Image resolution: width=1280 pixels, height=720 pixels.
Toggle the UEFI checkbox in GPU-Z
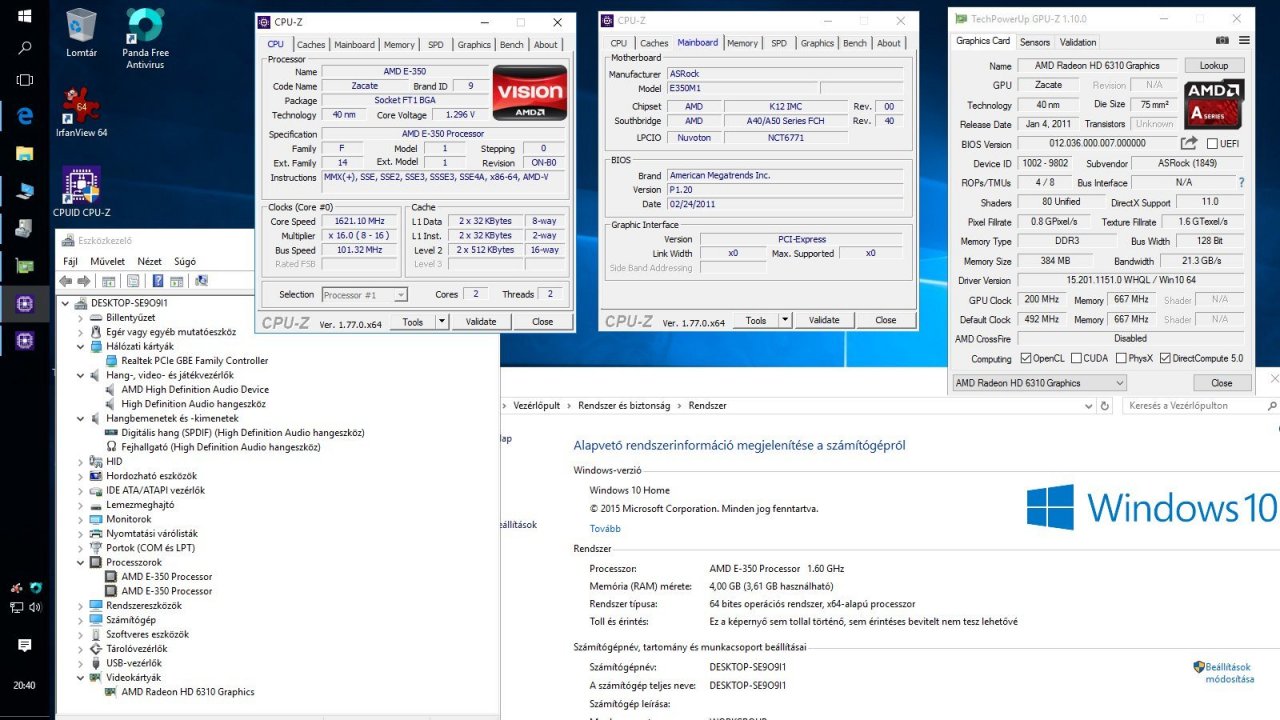click(1212, 144)
